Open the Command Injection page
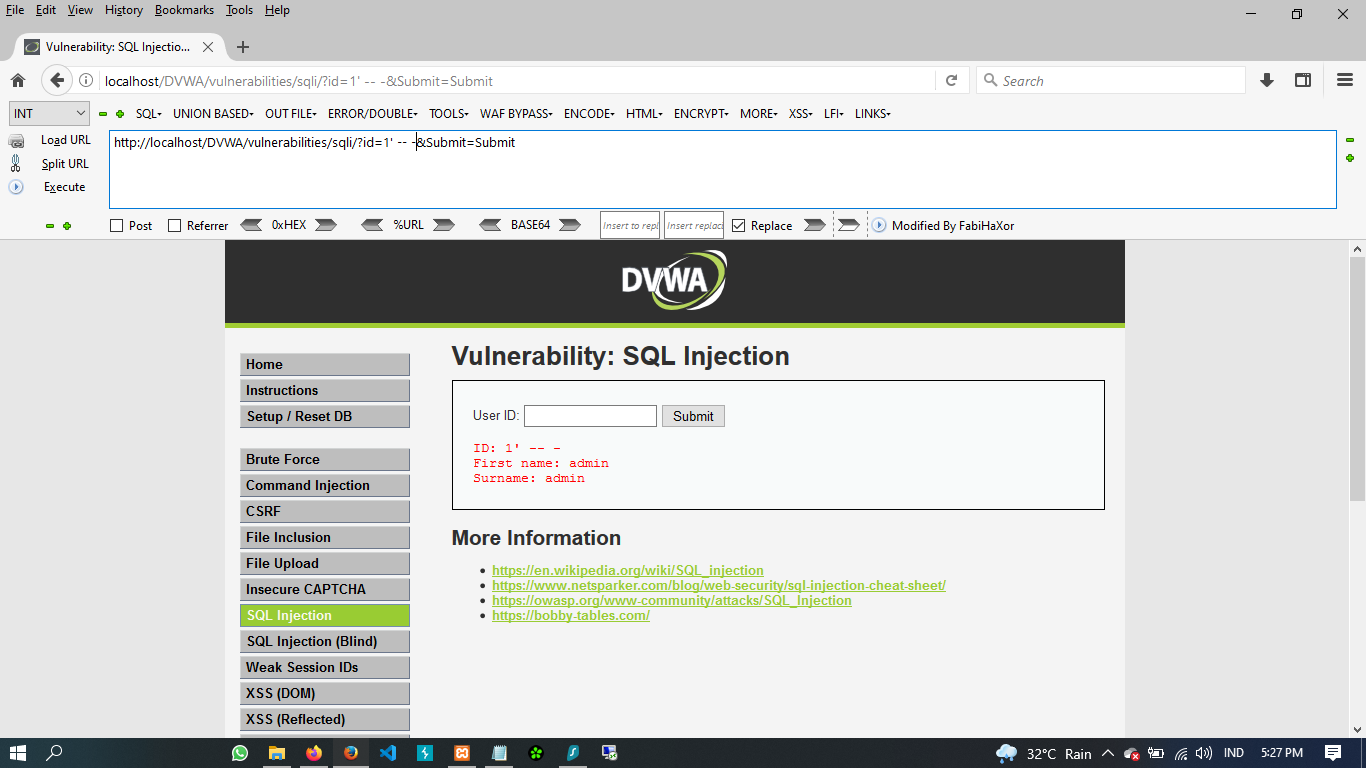This screenshot has width=1366, height=768. click(325, 486)
